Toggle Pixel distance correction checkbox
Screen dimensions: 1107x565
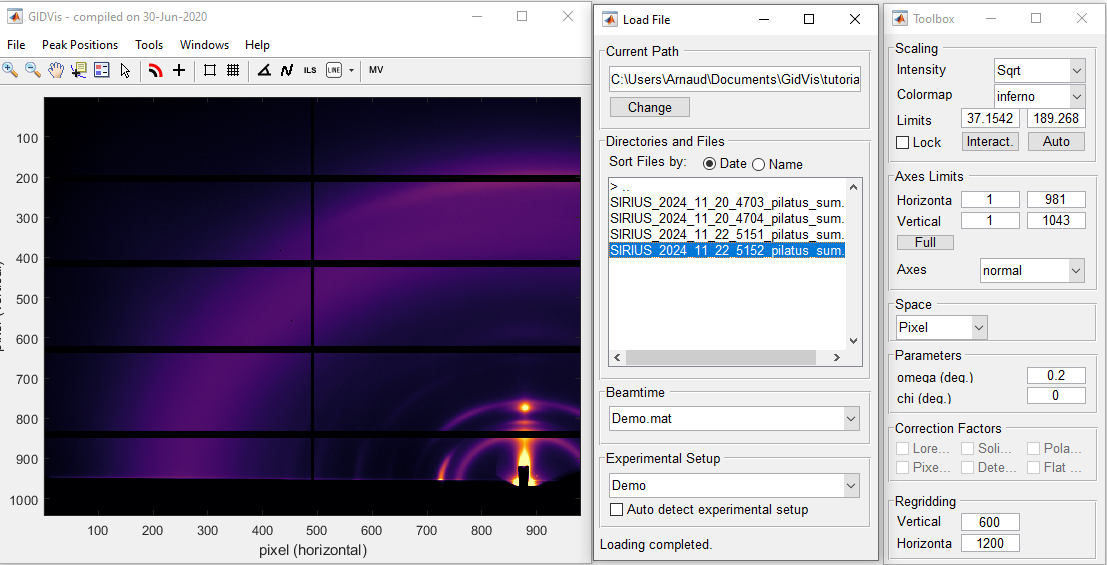(x=902, y=467)
